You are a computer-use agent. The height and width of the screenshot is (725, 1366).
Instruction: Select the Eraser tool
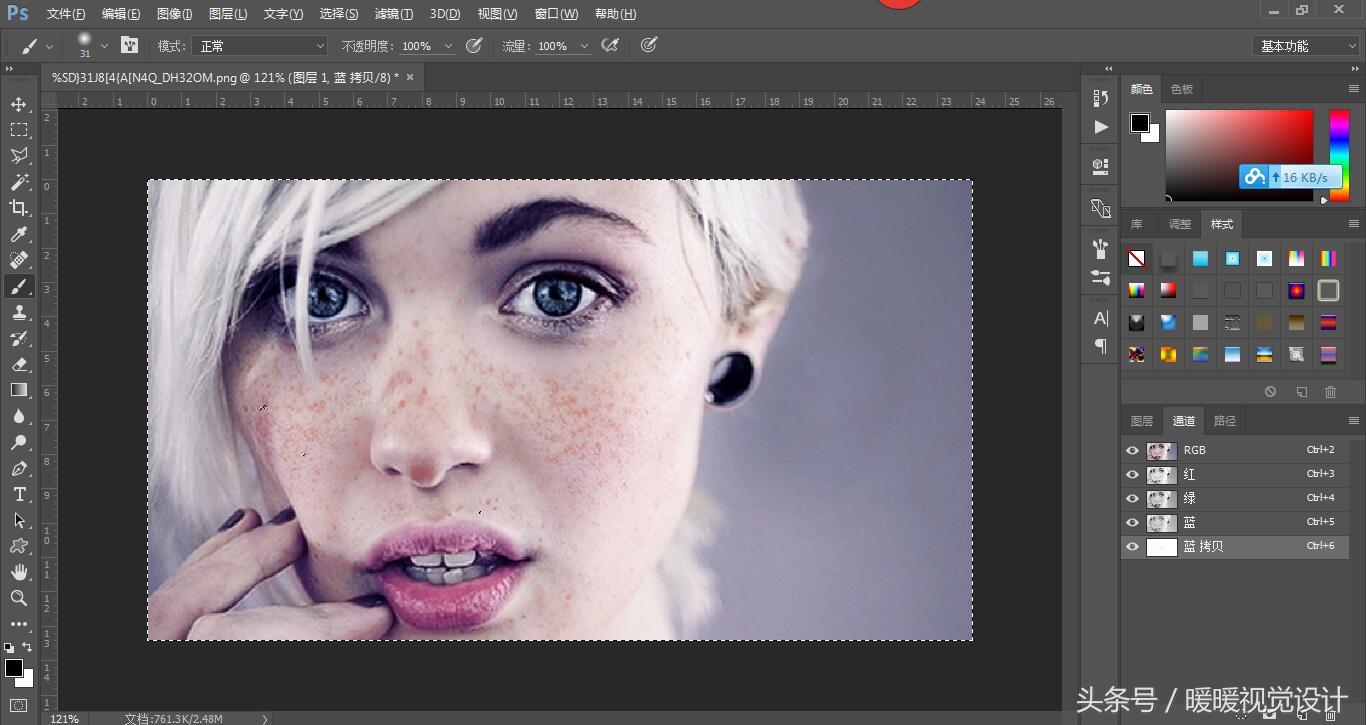(x=19, y=364)
